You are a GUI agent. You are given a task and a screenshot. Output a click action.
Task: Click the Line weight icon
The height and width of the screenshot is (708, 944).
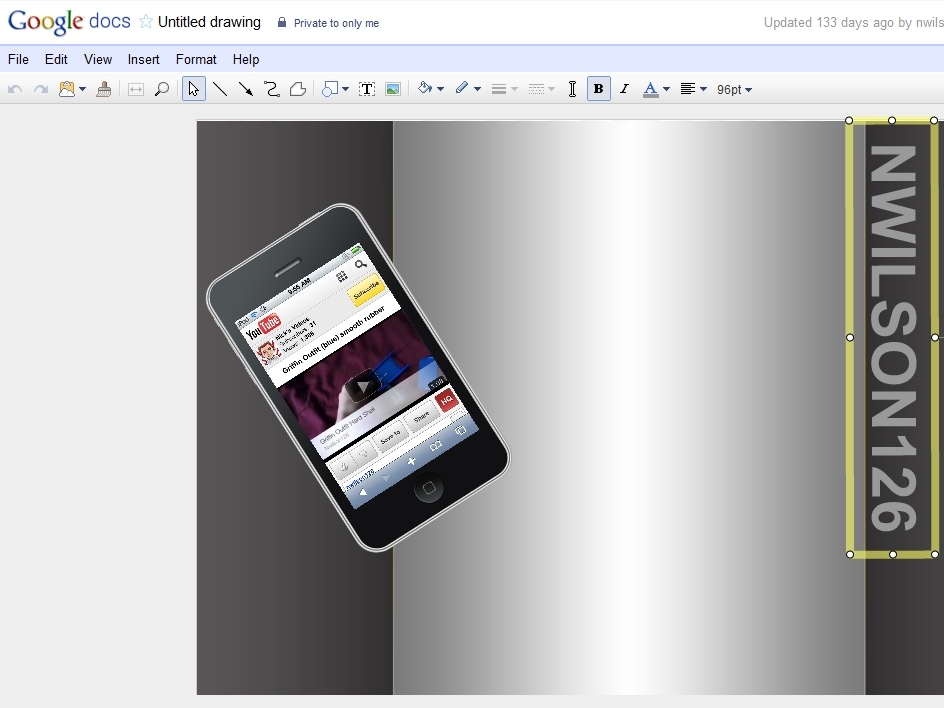498,90
